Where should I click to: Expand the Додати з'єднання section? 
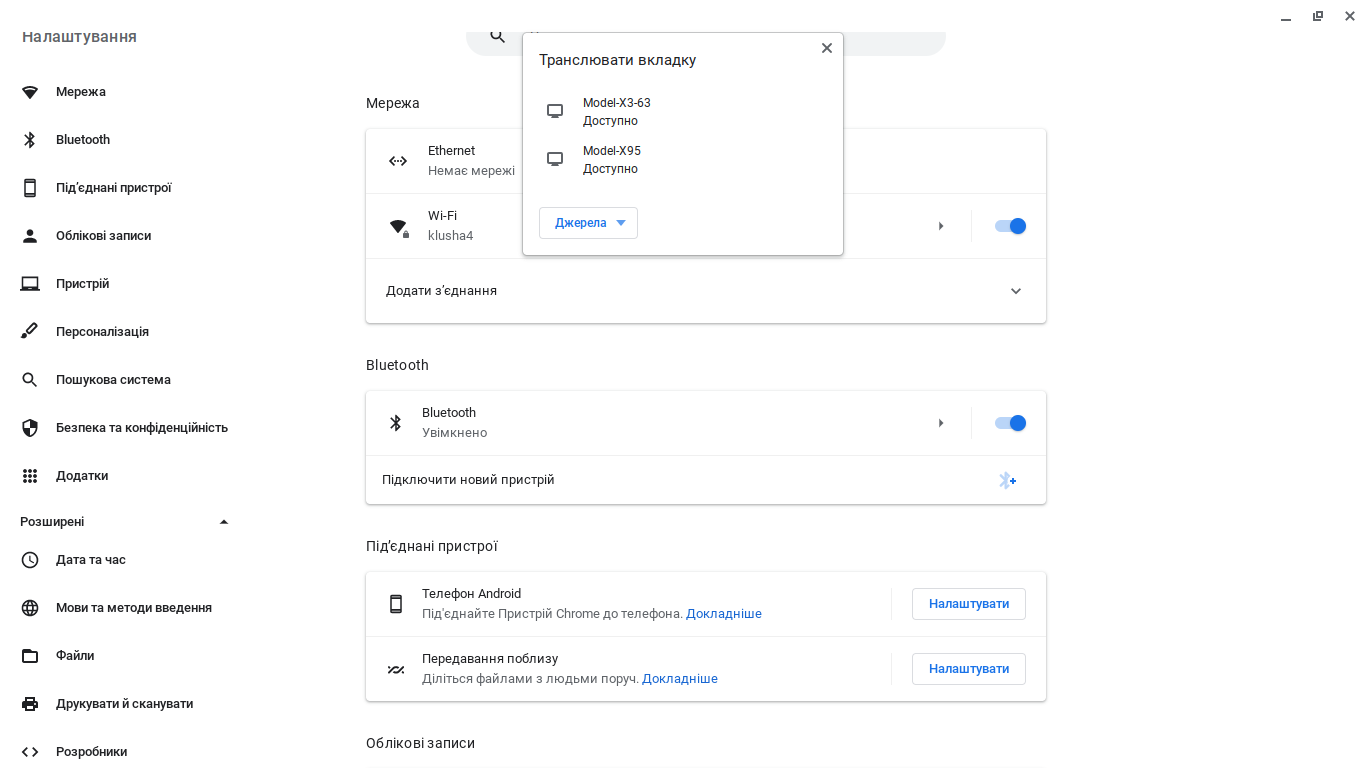[x=1016, y=291]
